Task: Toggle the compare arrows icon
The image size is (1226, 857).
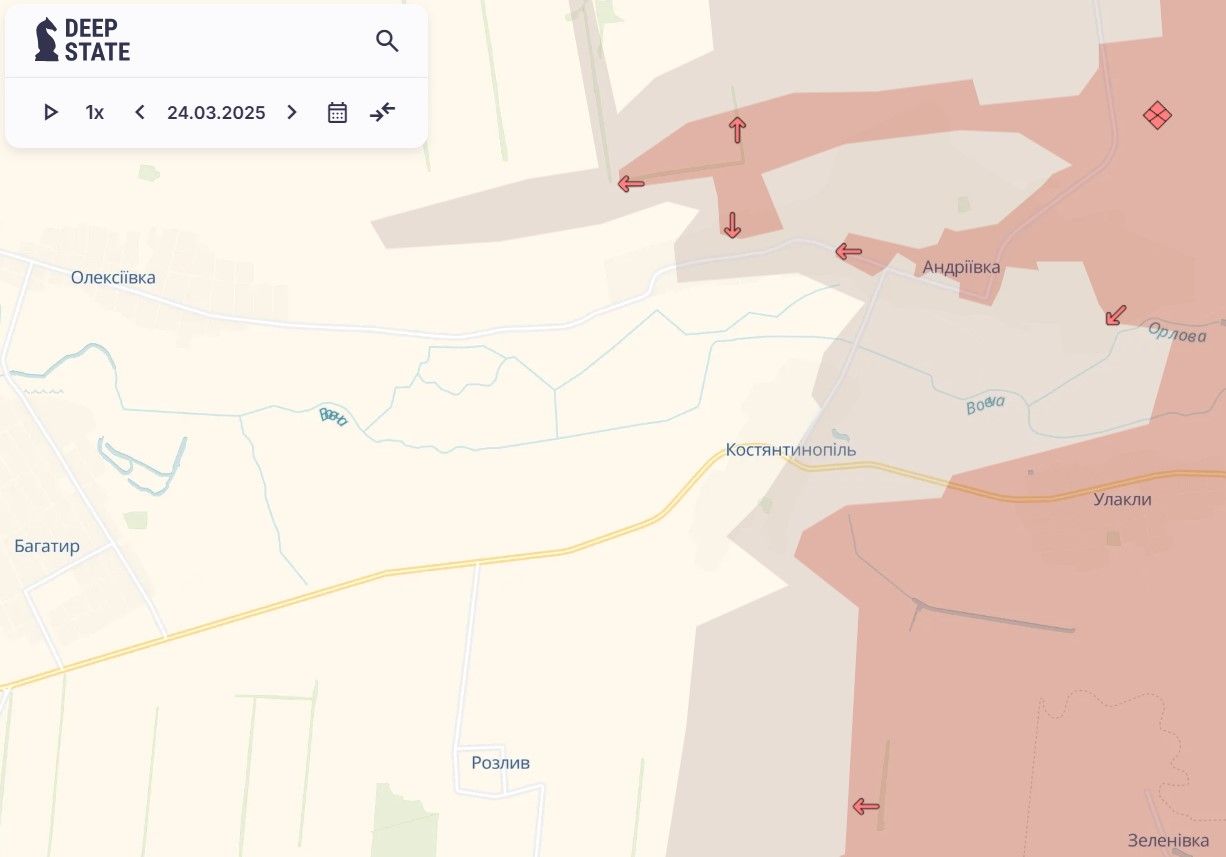Action: (383, 112)
